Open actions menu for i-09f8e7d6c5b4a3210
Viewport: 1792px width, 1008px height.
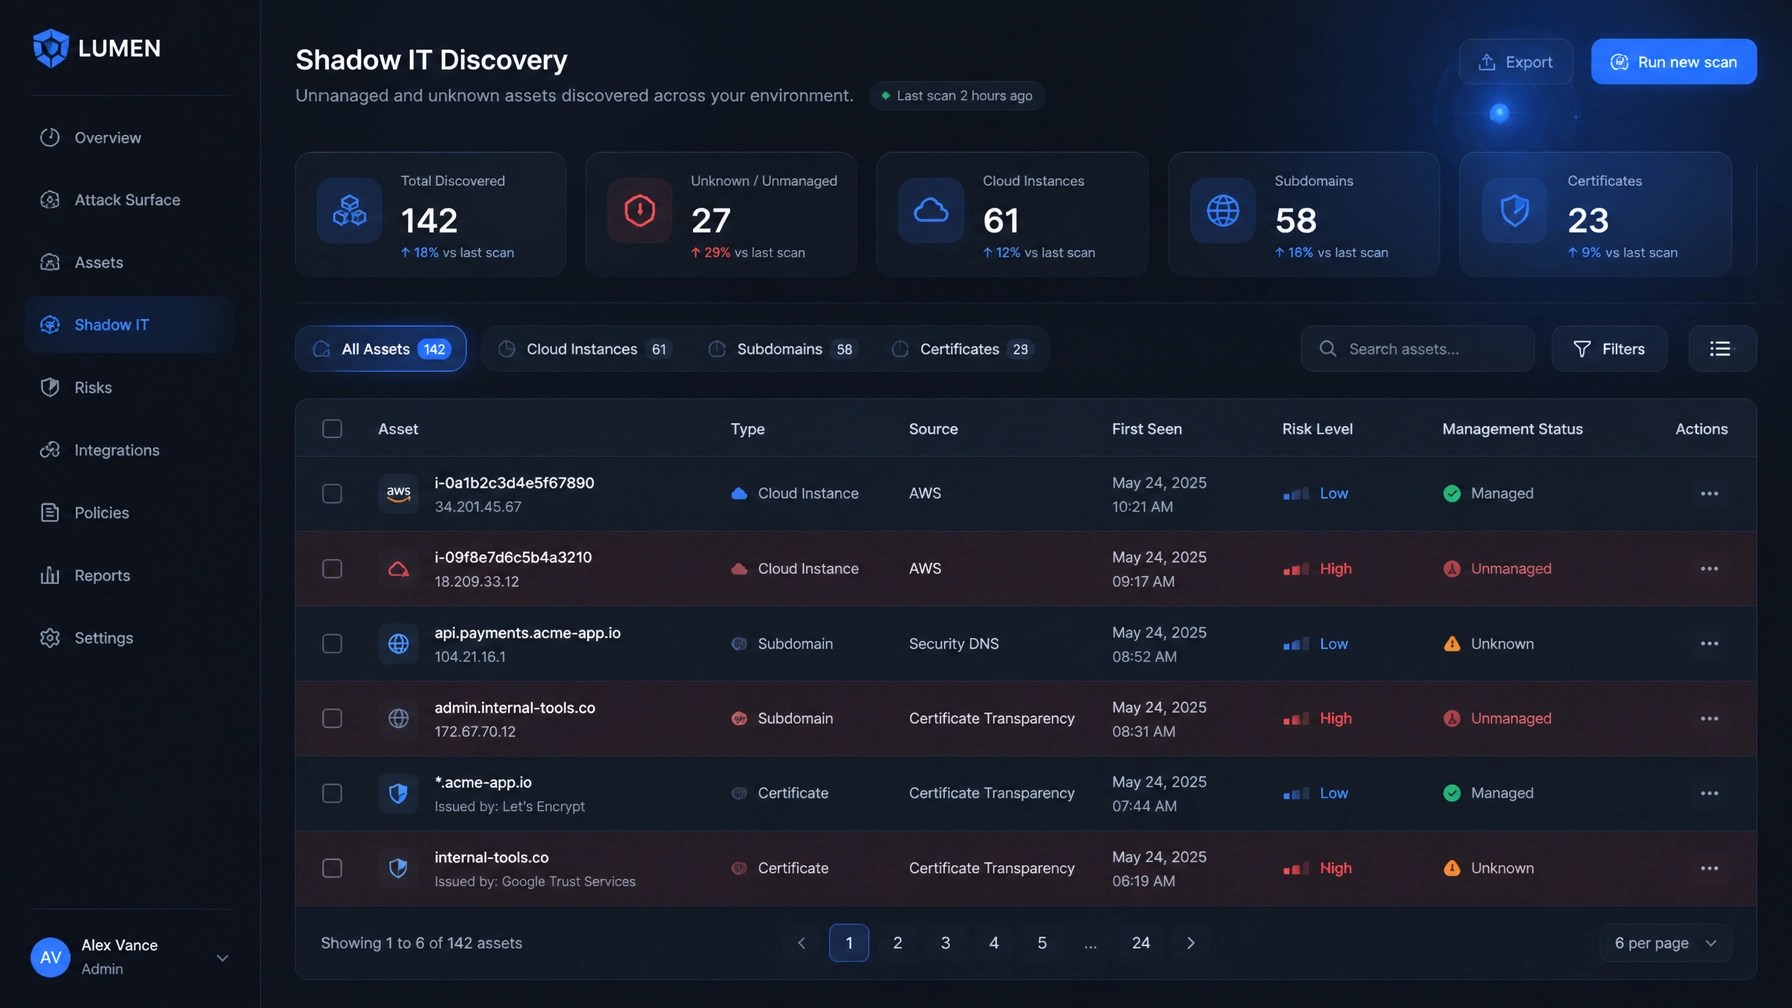pos(1709,569)
